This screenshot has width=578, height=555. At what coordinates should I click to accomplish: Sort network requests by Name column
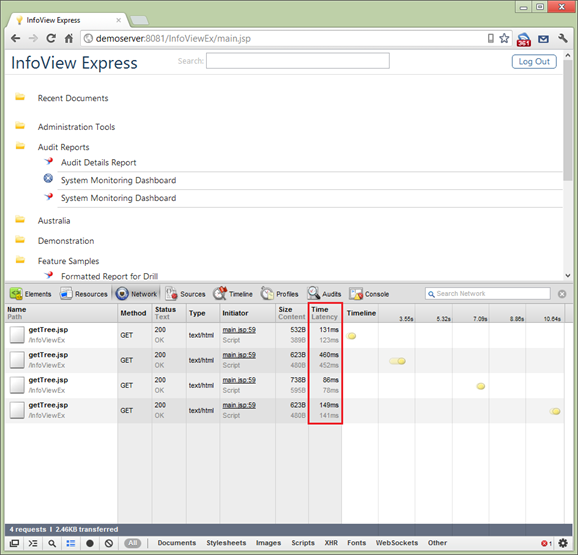pyautogui.click(x=61, y=313)
